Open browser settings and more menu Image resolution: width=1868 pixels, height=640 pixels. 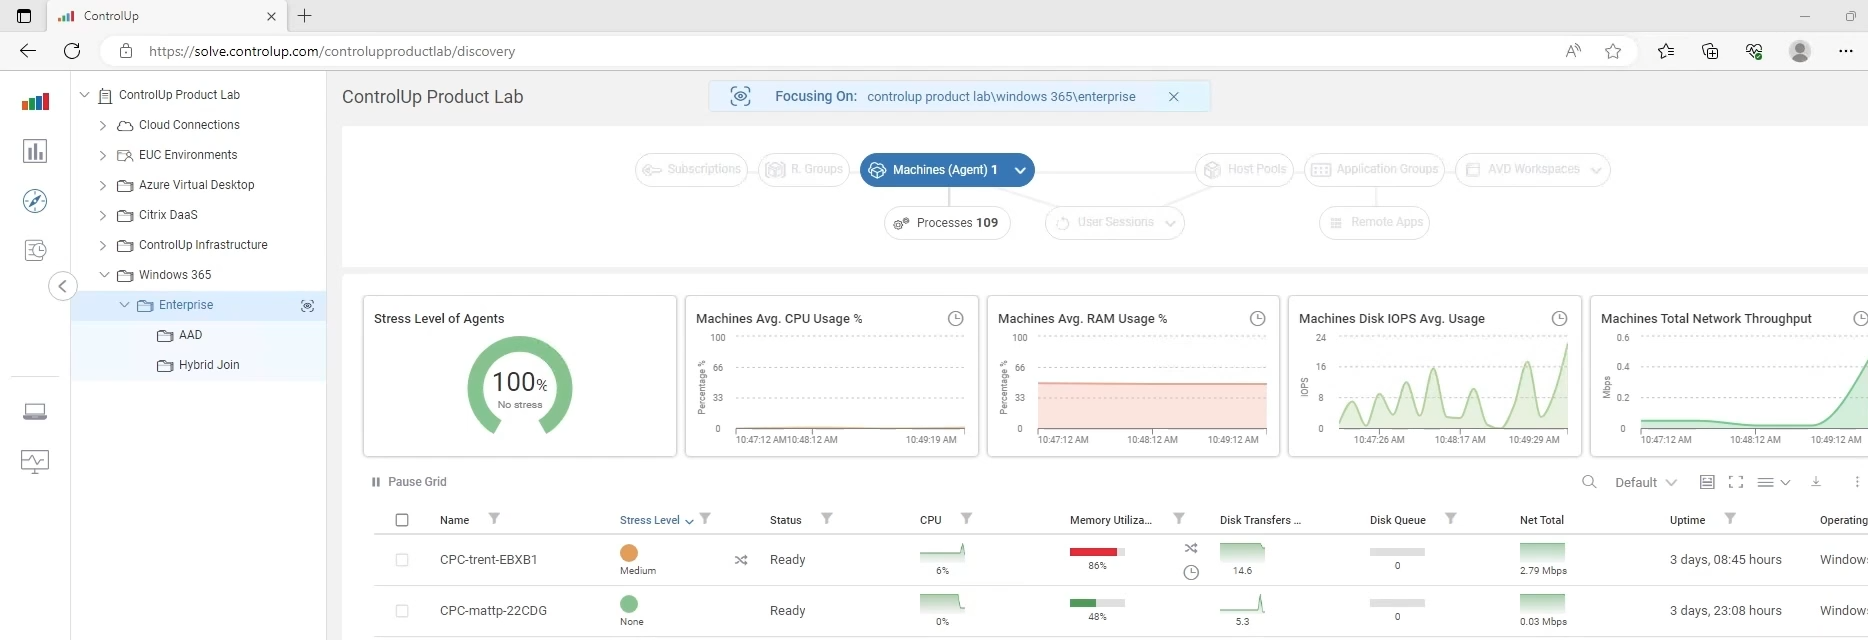pyautogui.click(x=1846, y=51)
